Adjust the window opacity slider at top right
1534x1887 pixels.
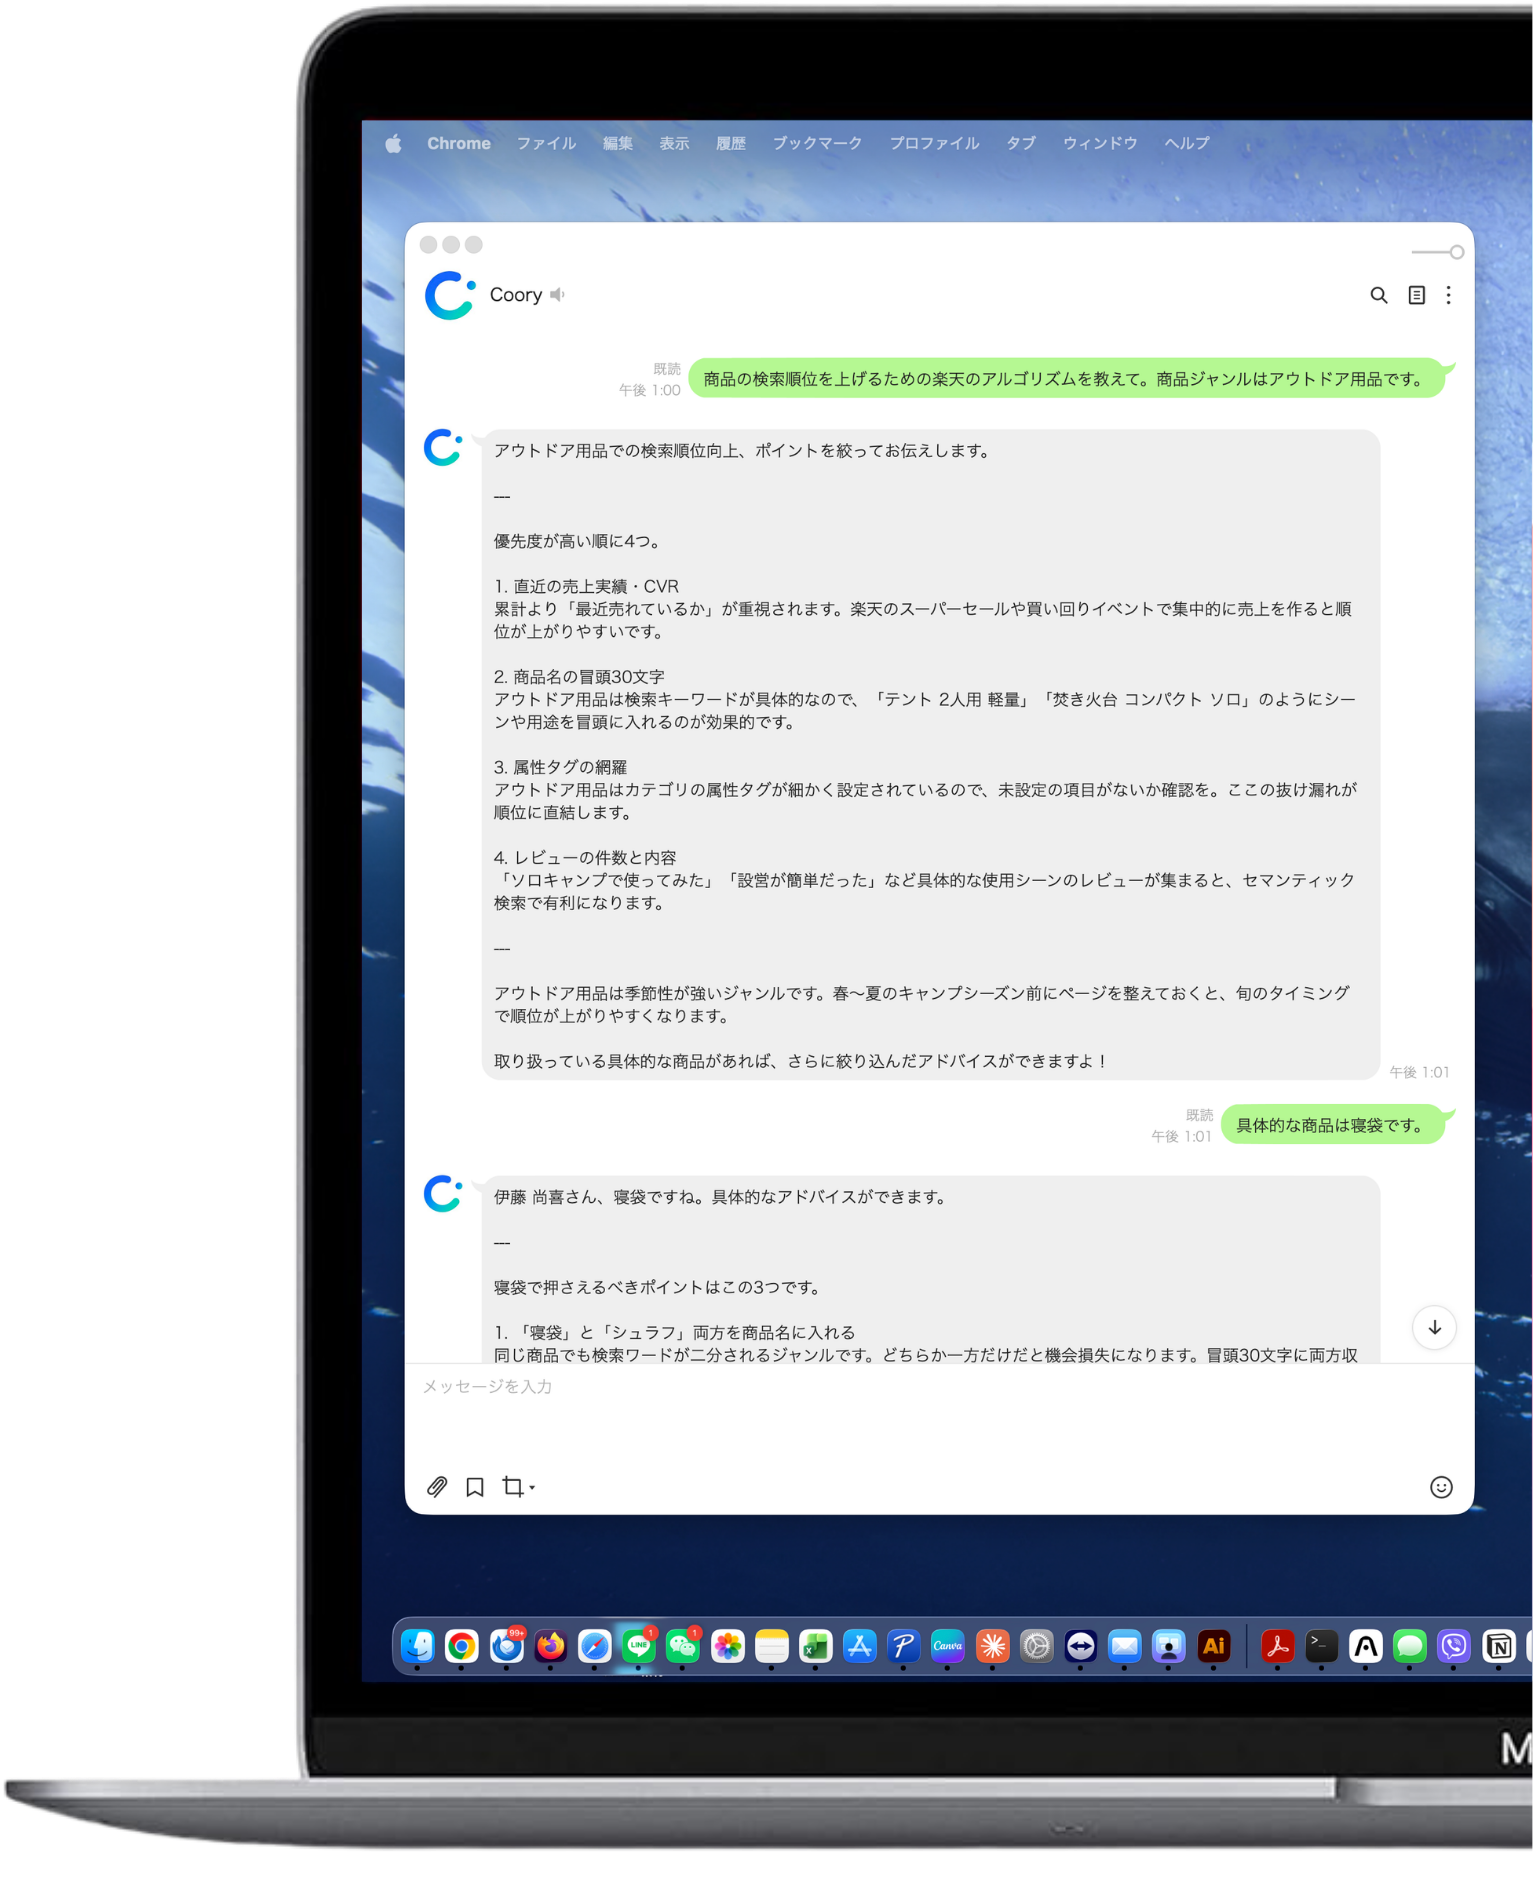pyautogui.click(x=1438, y=252)
